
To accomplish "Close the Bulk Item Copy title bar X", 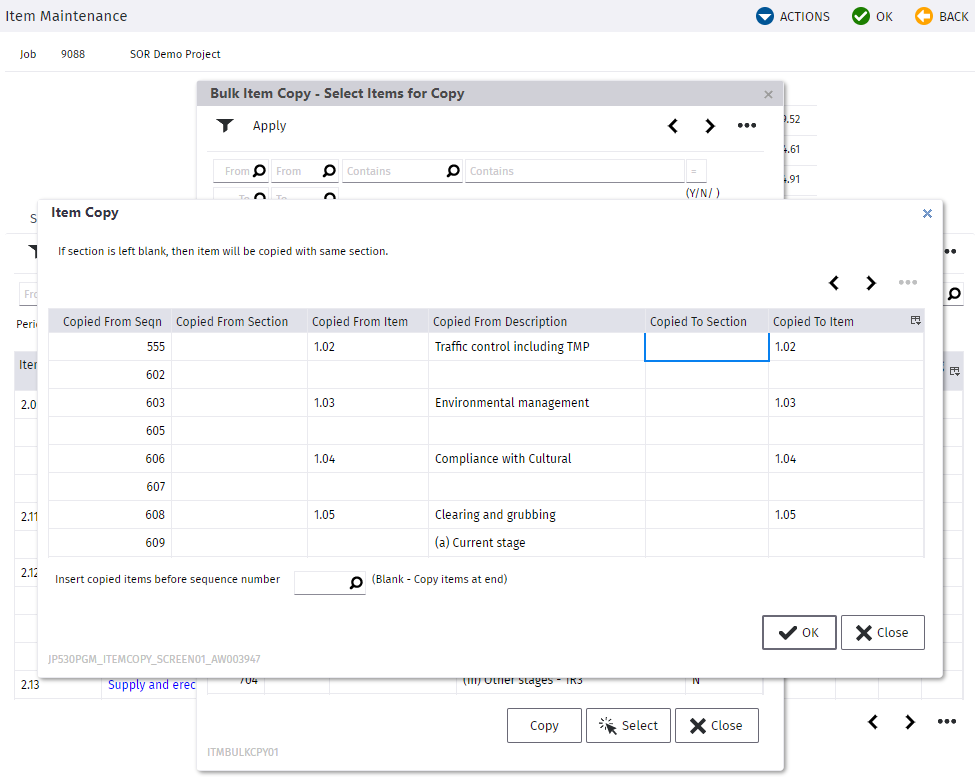I will point(769,94).
